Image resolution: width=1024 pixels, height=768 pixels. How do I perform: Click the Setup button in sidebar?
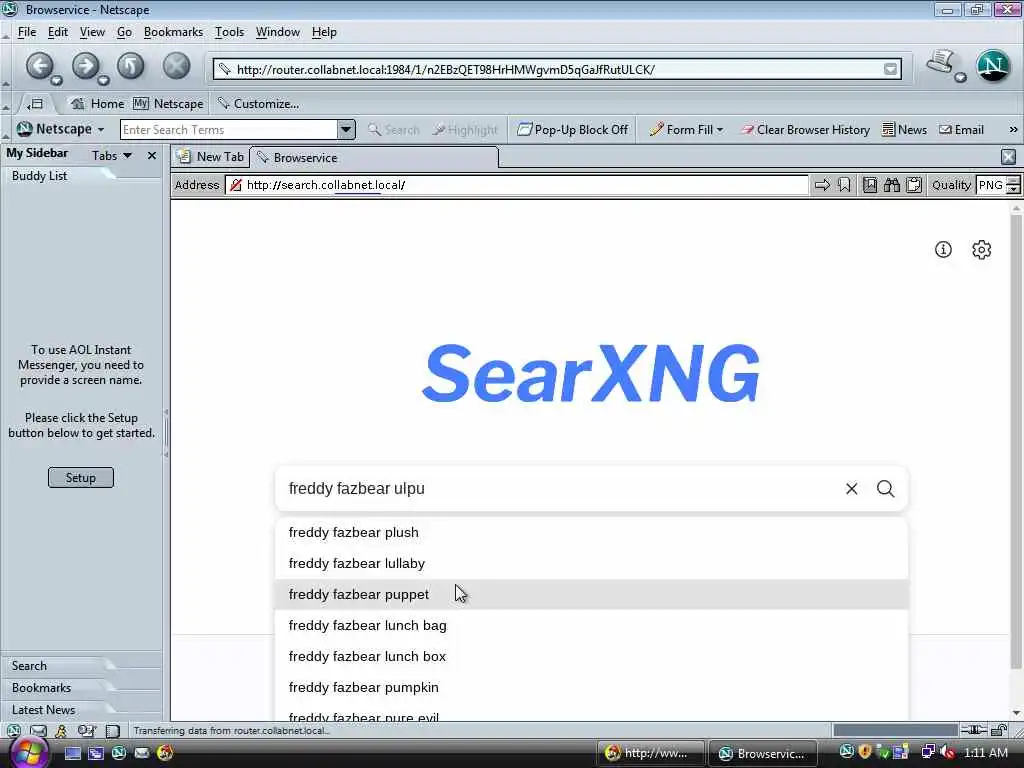[x=81, y=477]
